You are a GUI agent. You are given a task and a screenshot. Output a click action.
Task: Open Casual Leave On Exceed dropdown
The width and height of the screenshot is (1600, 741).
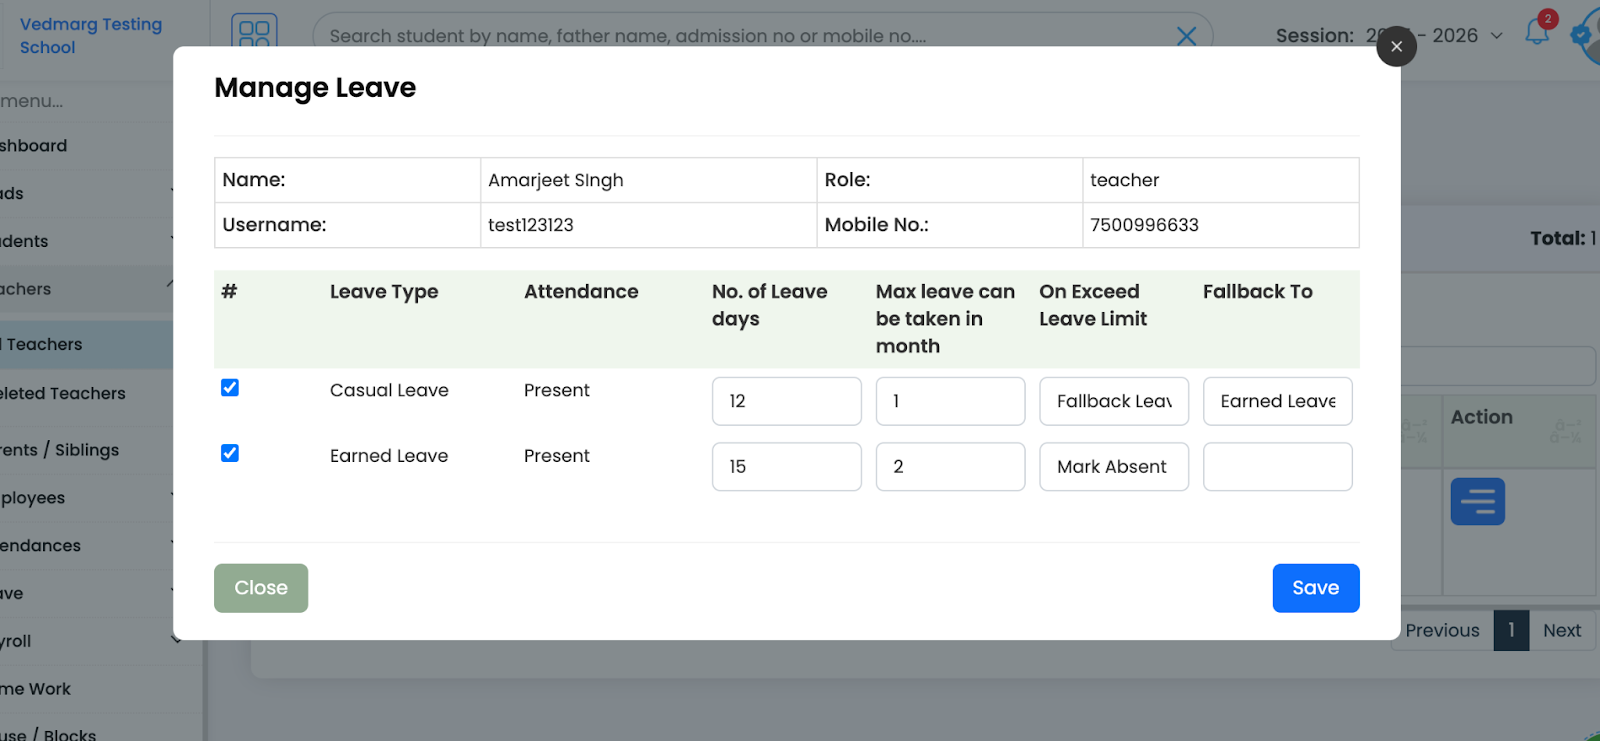click(1114, 401)
